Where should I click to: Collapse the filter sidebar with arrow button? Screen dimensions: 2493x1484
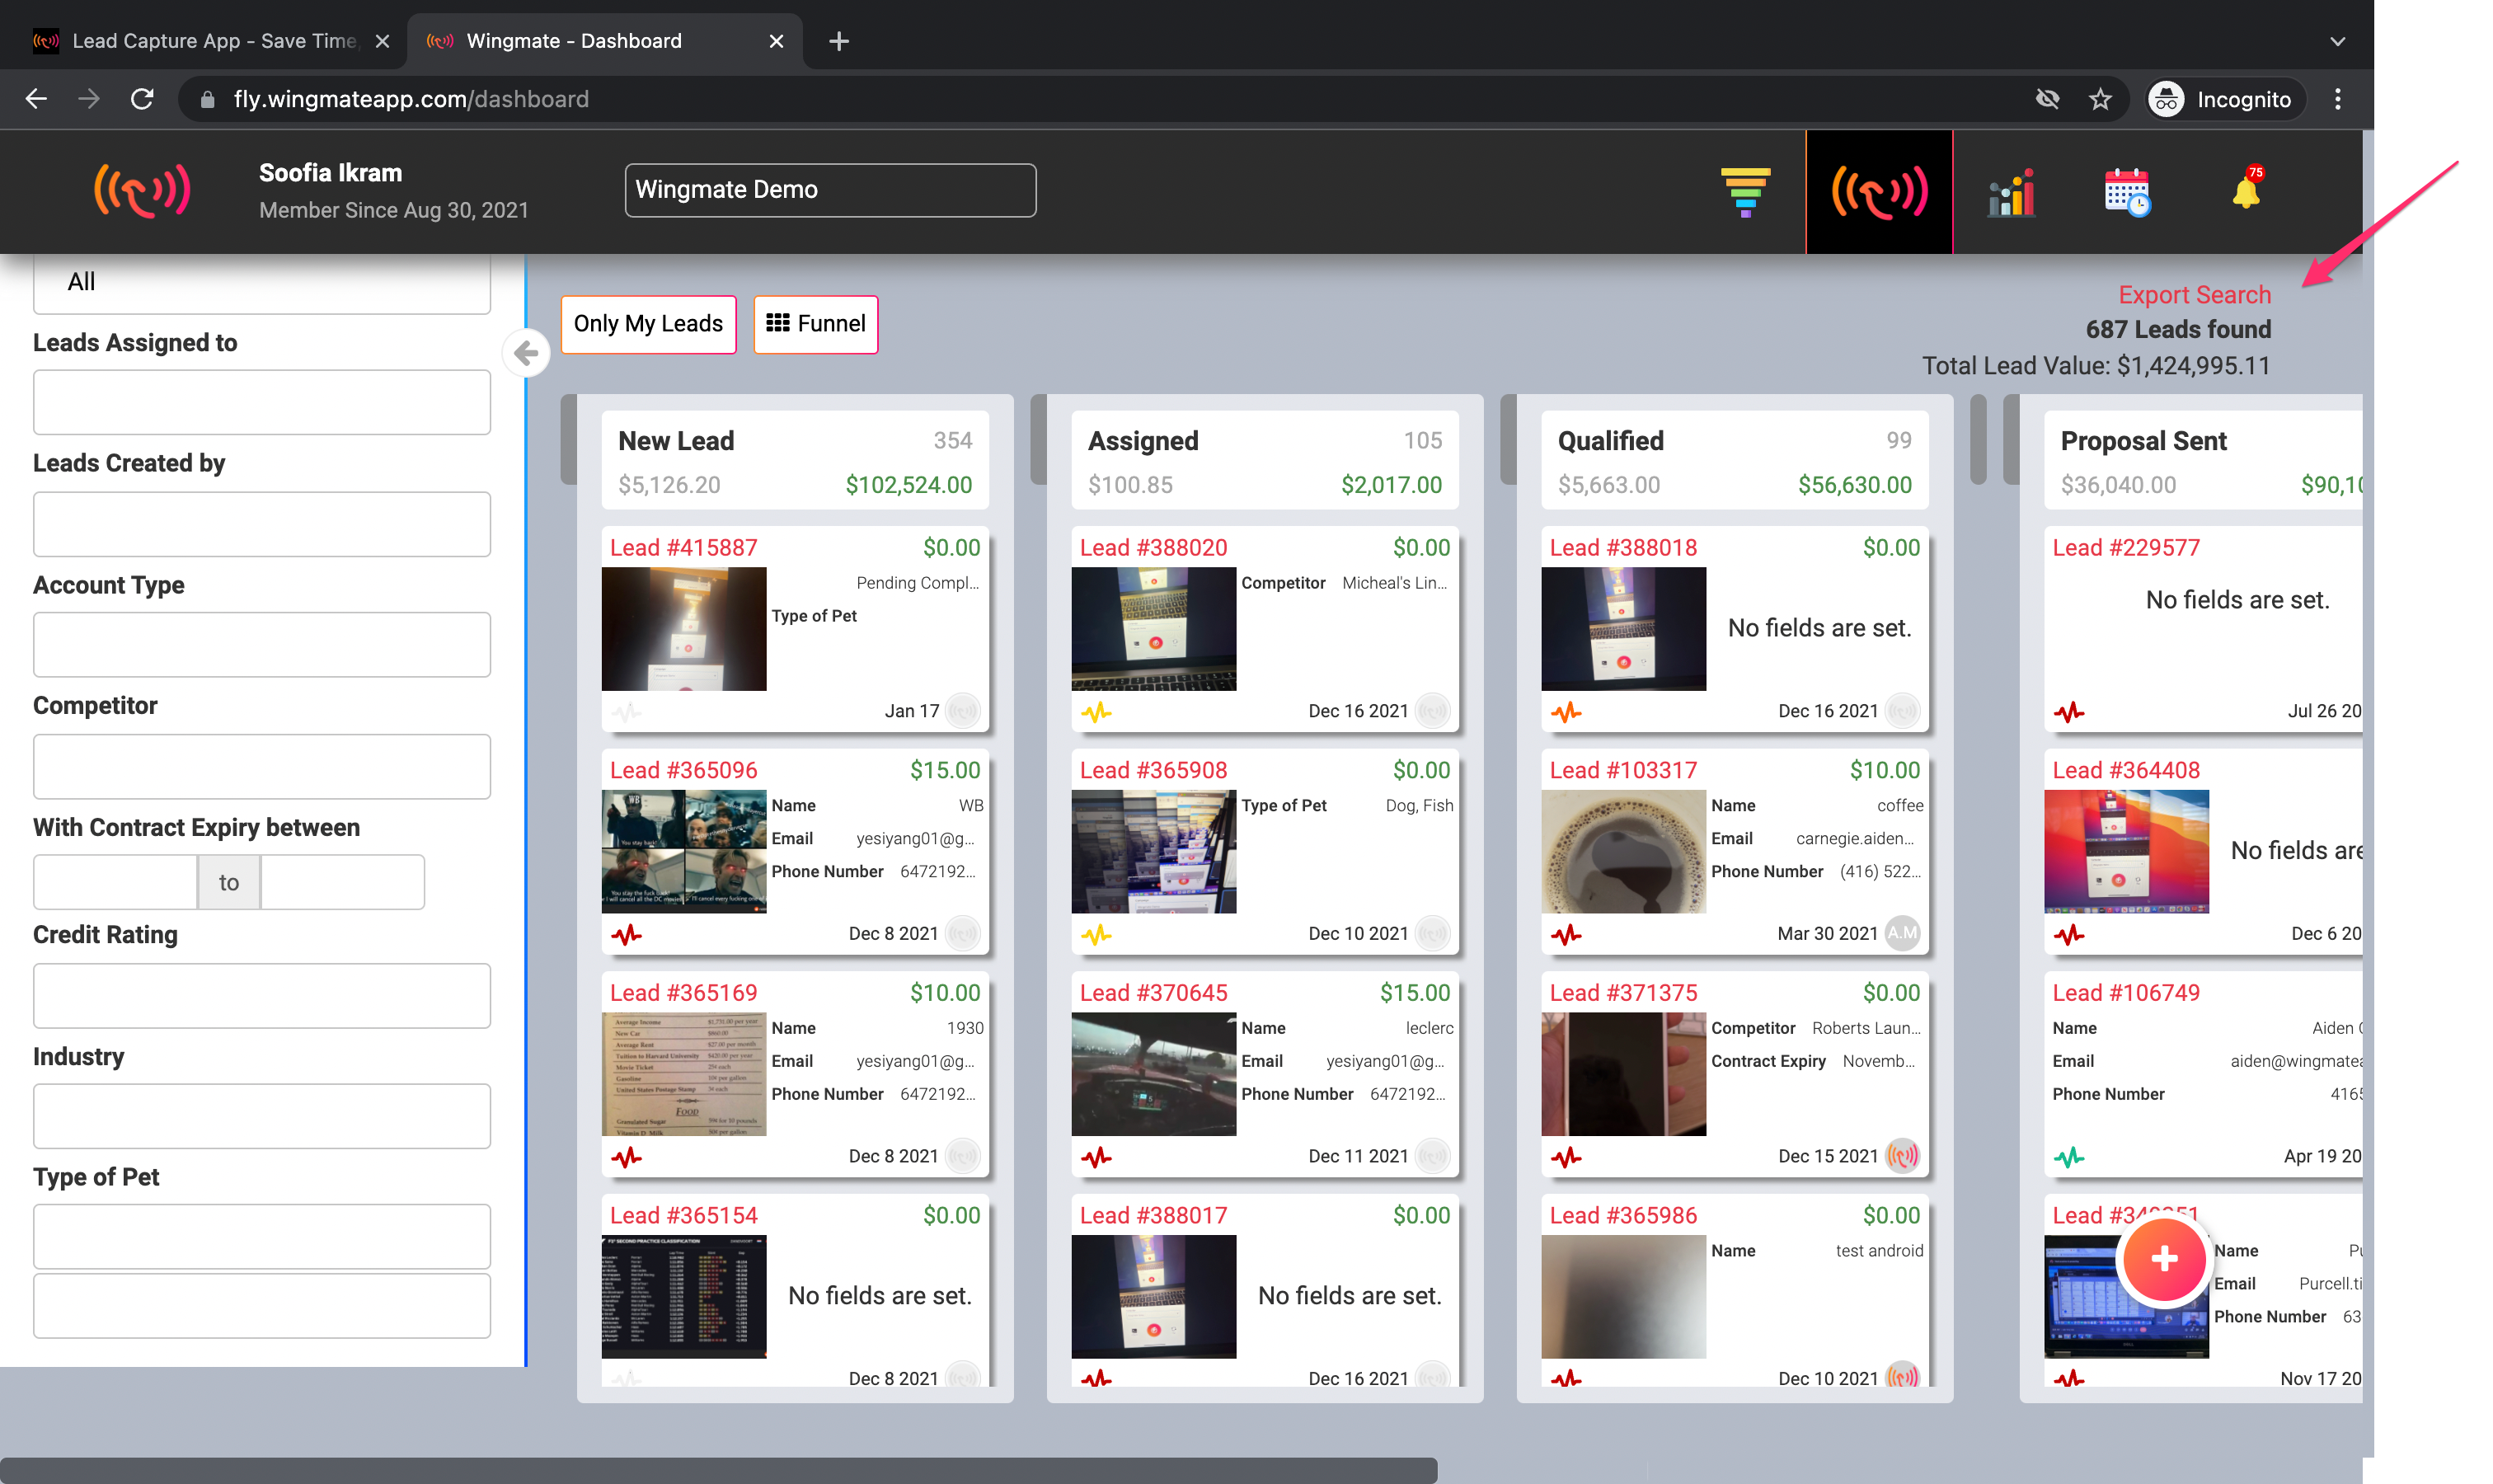pyautogui.click(x=526, y=353)
